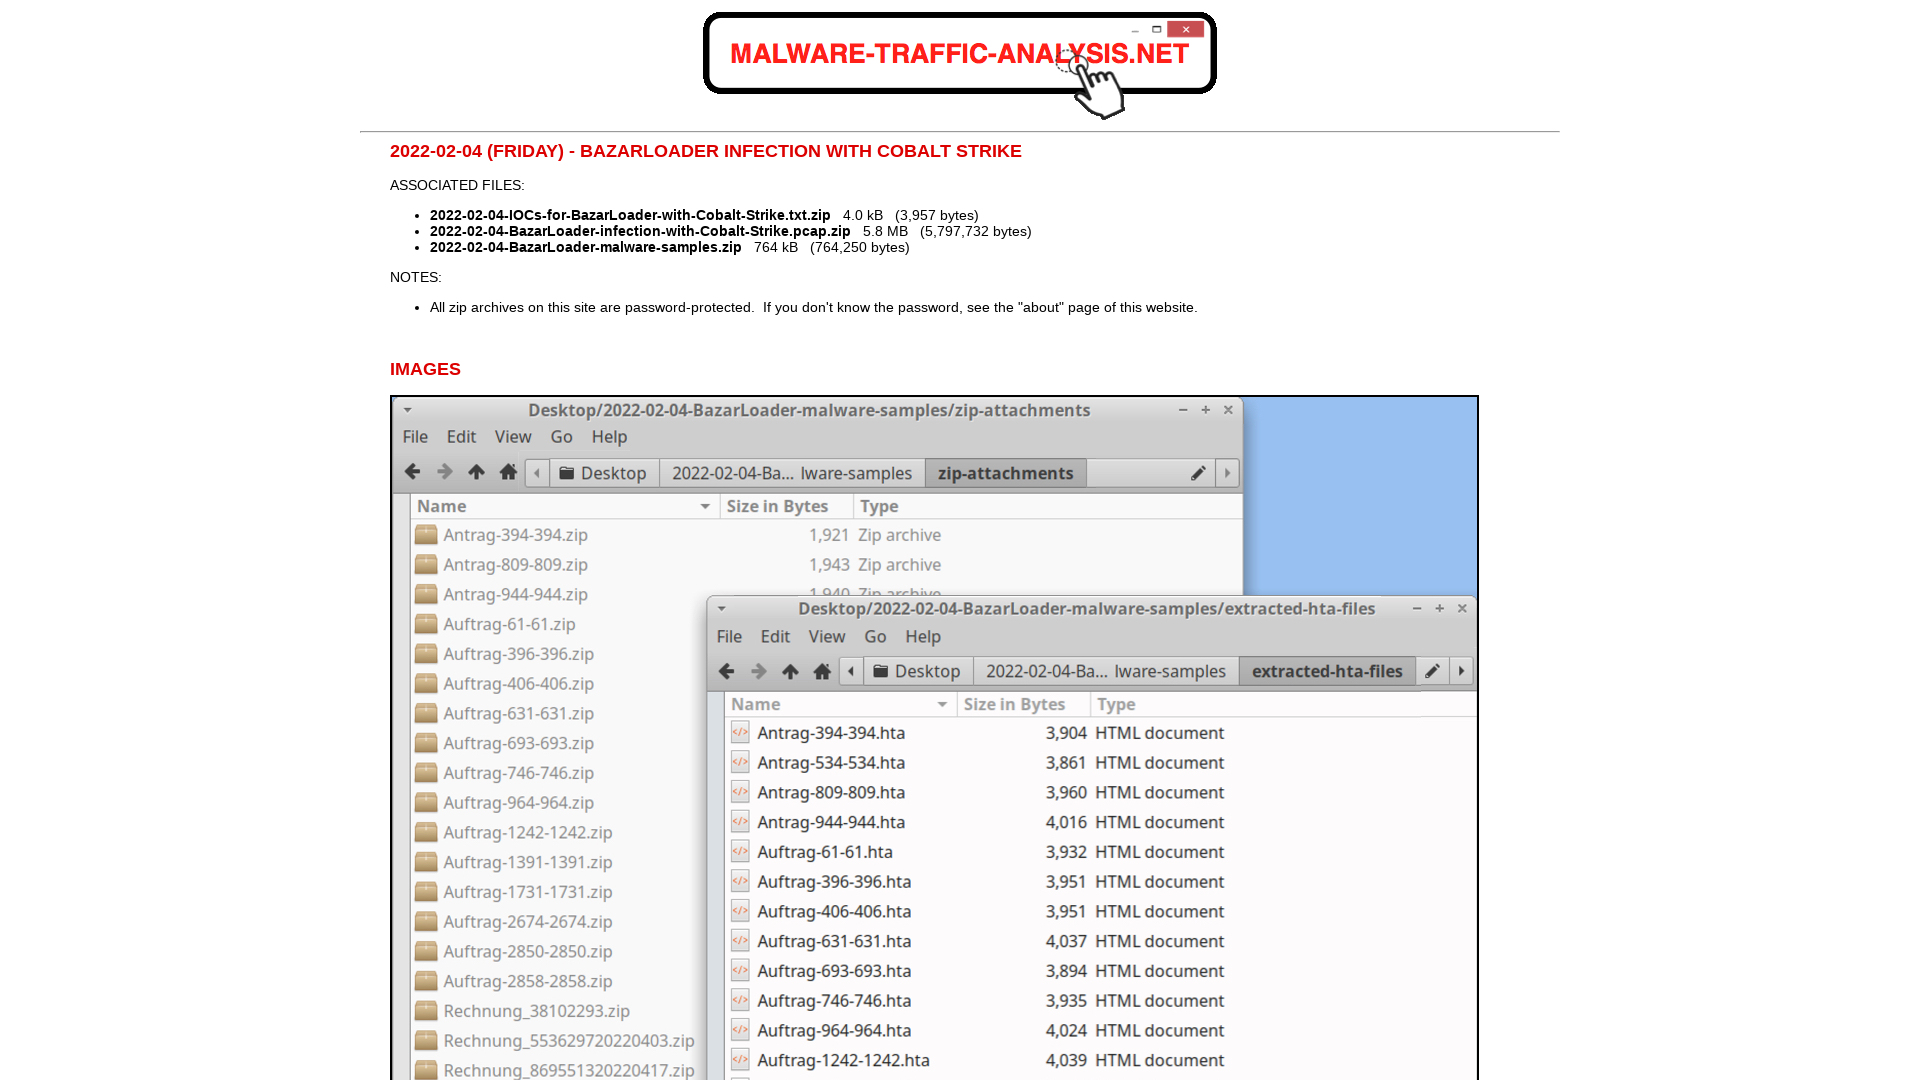Click Size in Bytes header in extracted-hta-files window
Image resolution: width=1920 pixels, height=1080 pixels.
point(1023,705)
